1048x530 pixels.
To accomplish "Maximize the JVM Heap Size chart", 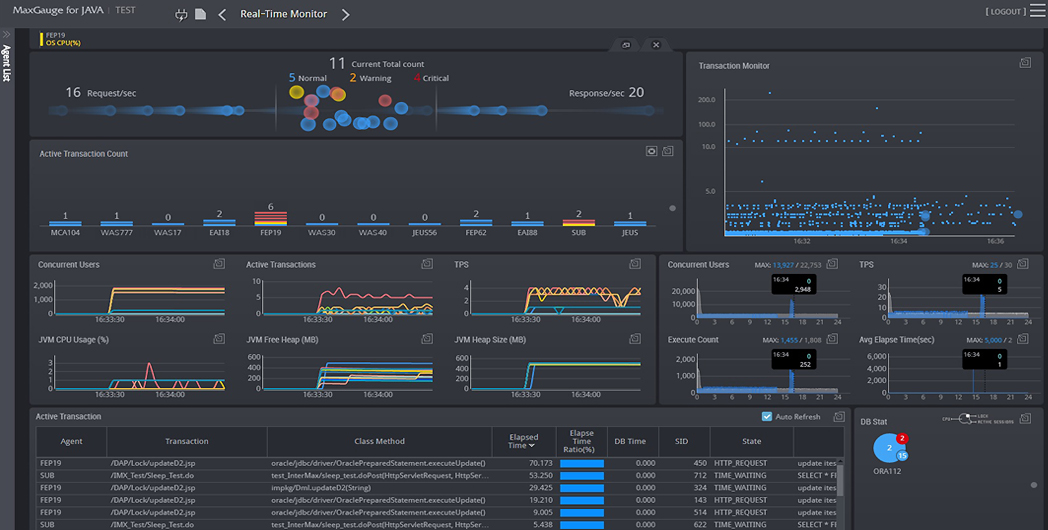I will [635, 339].
